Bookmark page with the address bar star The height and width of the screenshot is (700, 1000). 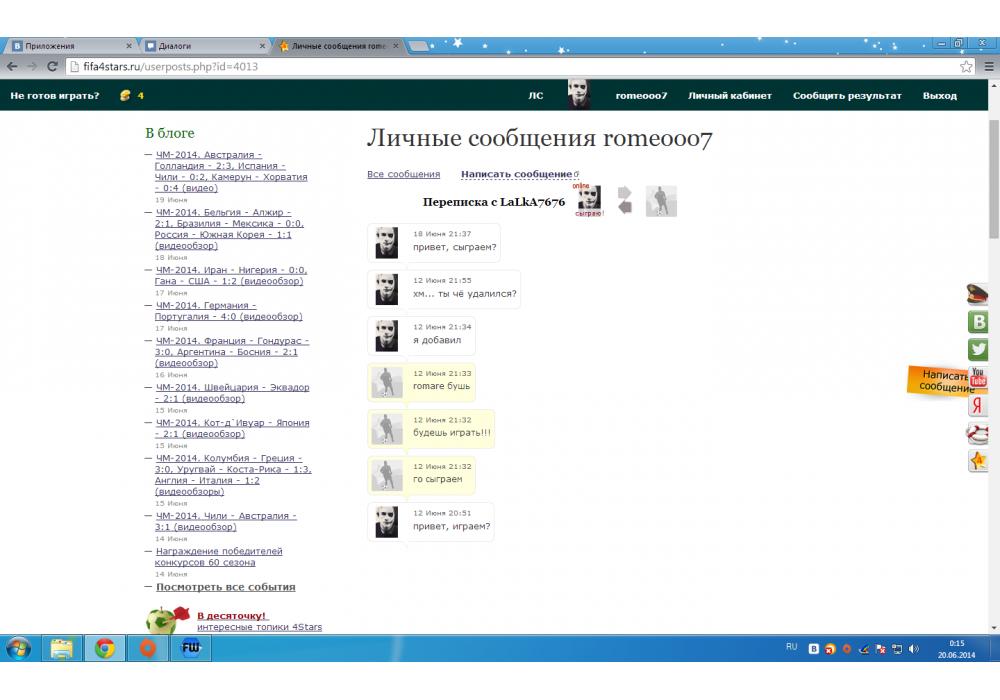[966, 67]
